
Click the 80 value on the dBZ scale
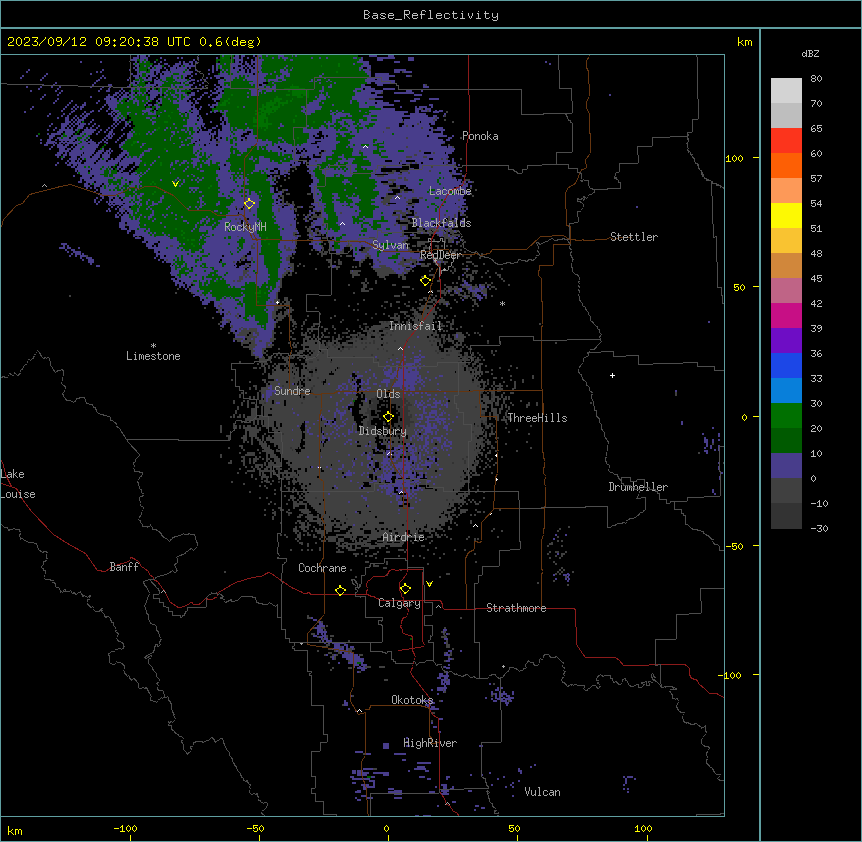816,79
